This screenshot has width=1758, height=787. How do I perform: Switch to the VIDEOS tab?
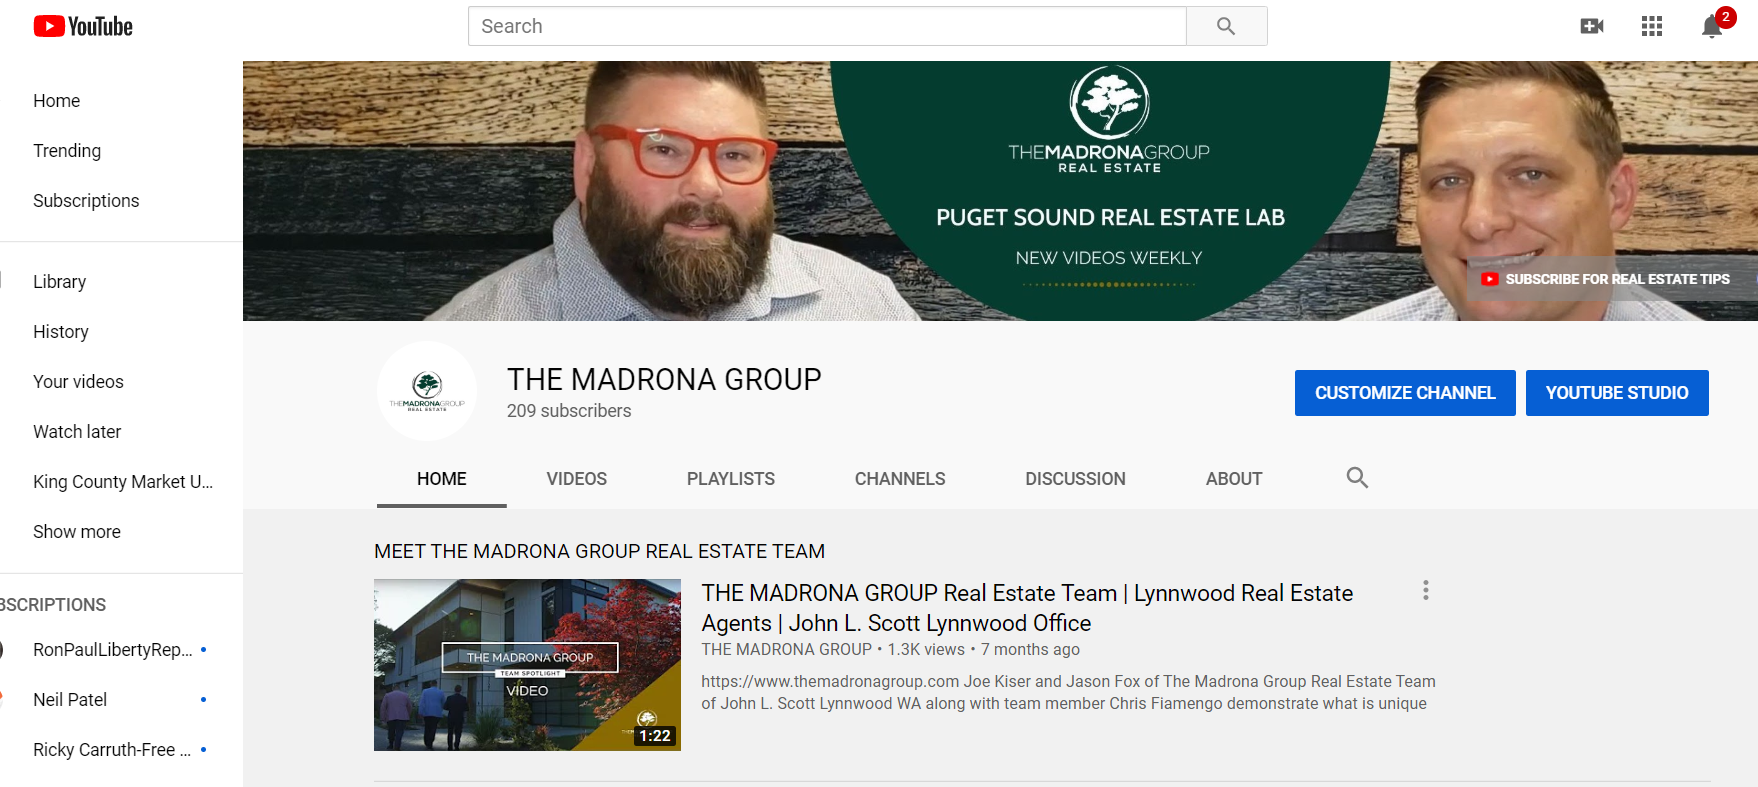coord(577,479)
